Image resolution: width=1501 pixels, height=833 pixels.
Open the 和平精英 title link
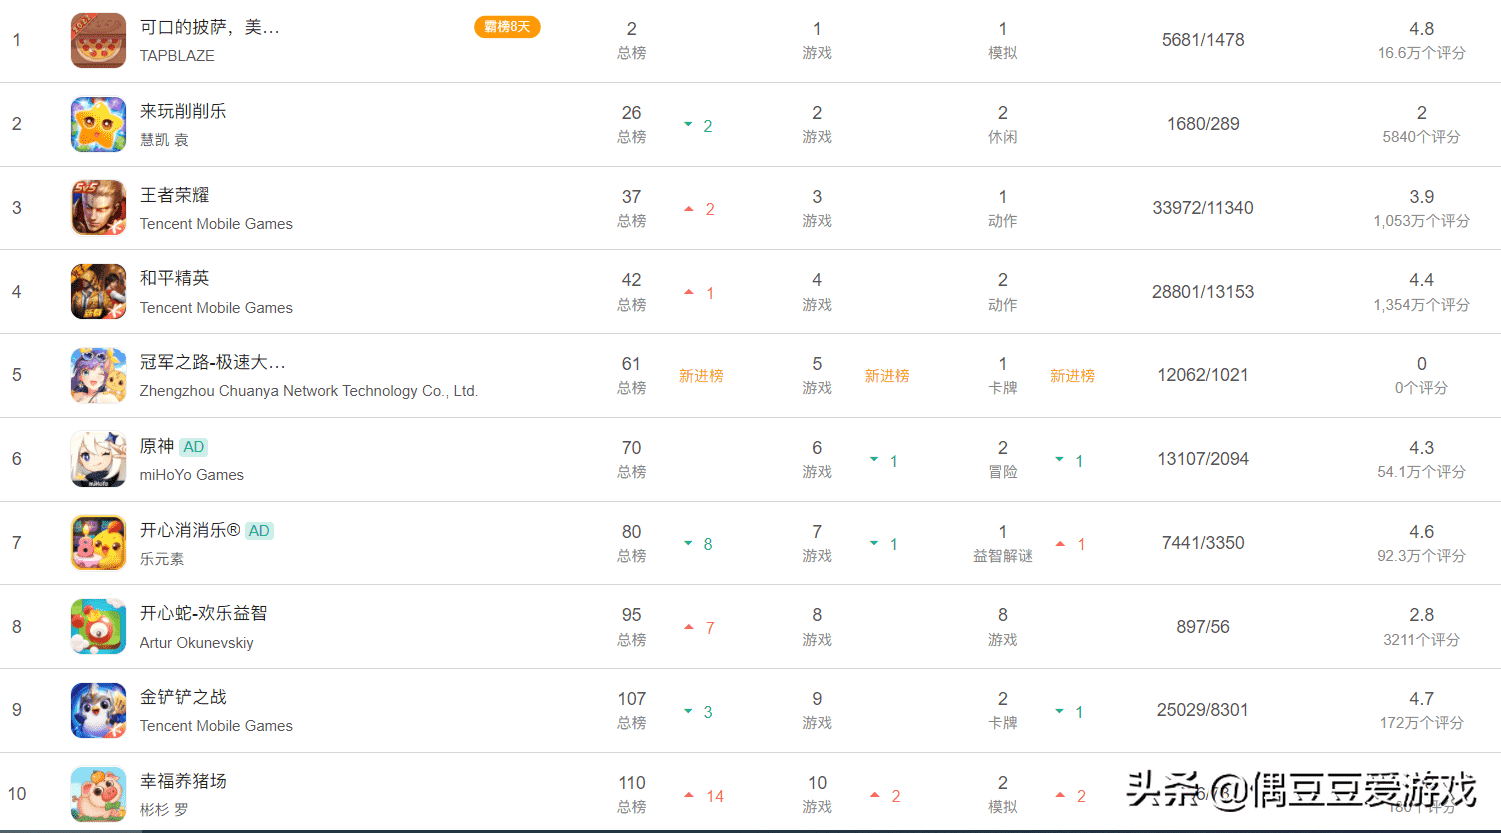point(175,278)
